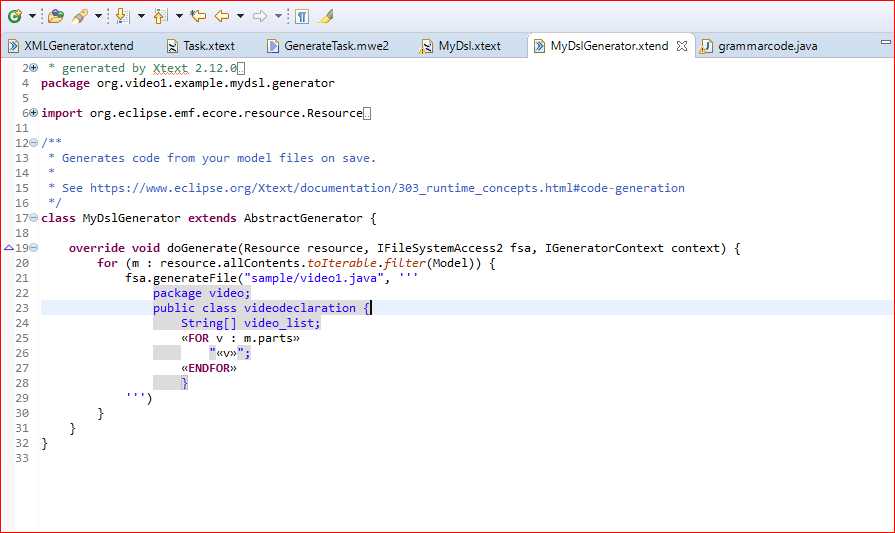Click 'AbstractGenerator' in class declaration
This screenshot has height=533, width=895.
pyautogui.click(x=303, y=218)
